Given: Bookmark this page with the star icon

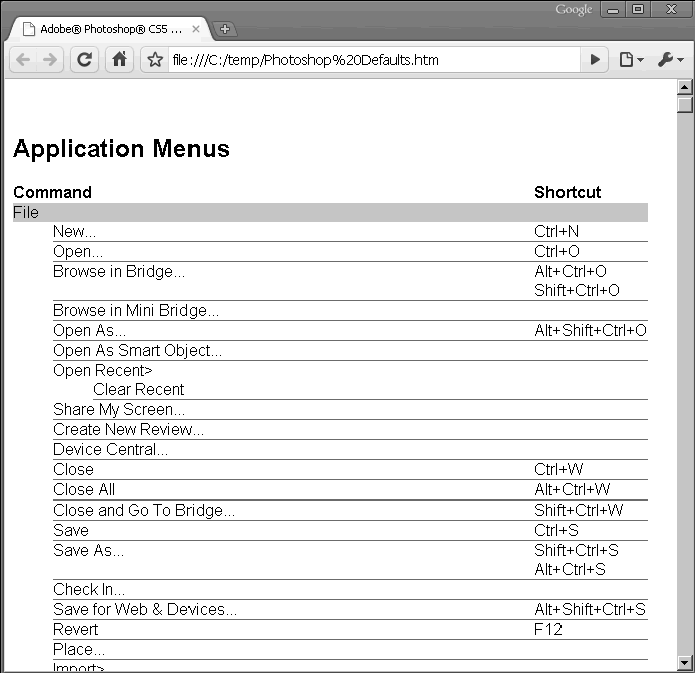Looking at the screenshot, I should tap(155, 59).
